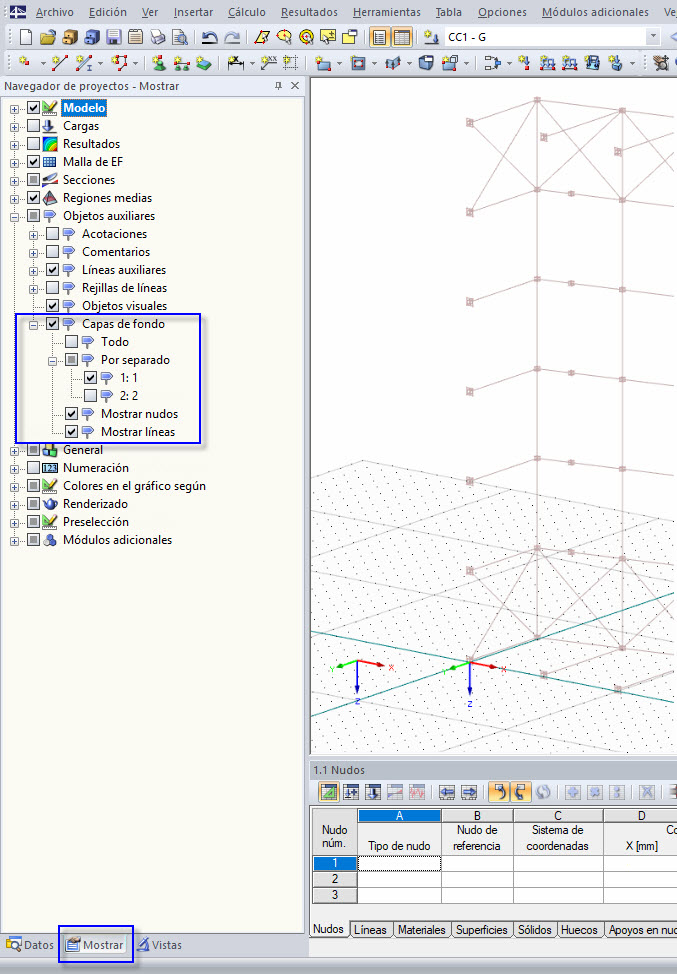Expand the Numeración tree node

coord(14,469)
